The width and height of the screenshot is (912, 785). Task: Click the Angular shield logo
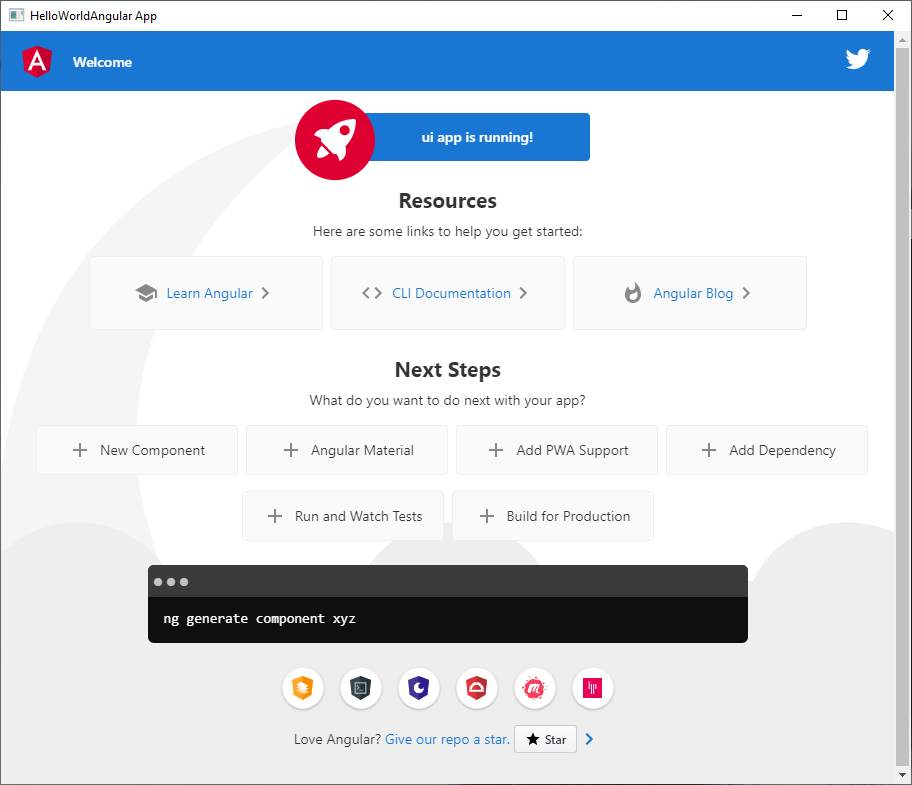[x=37, y=62]
